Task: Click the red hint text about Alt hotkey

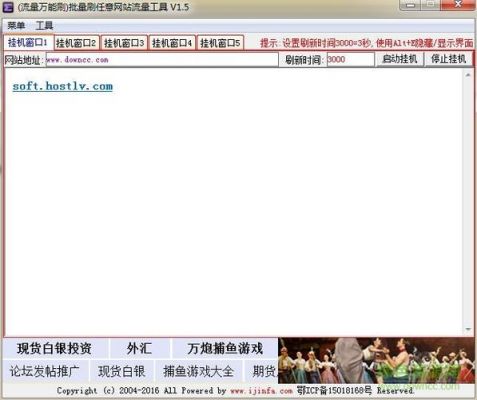Action: click(366, 43)
